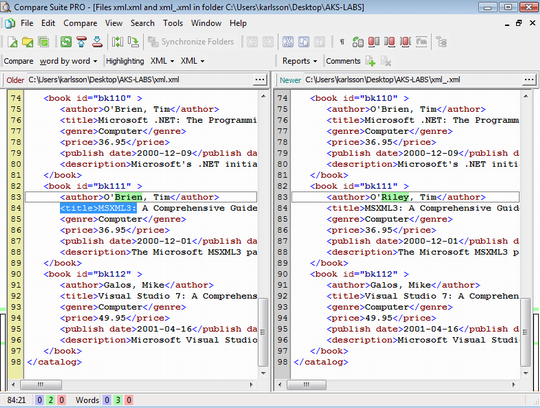
Task: Toggle the paragraph mark display icon
Action: 342,42
